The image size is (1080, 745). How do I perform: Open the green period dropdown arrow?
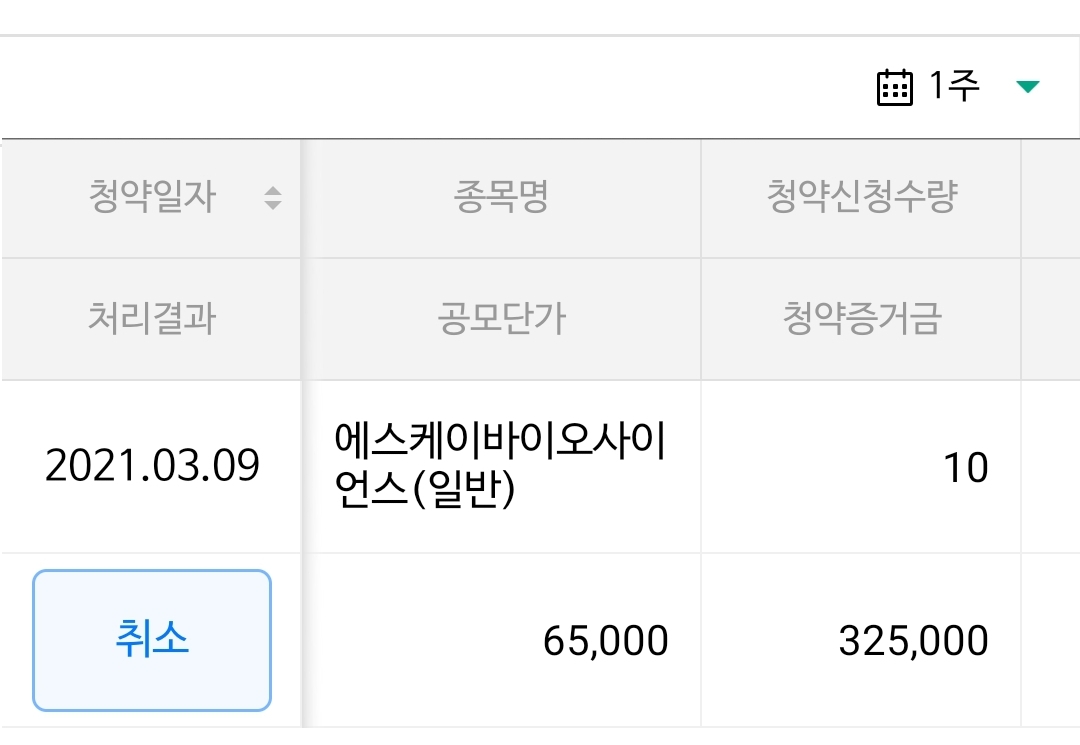coord(1027,88)
